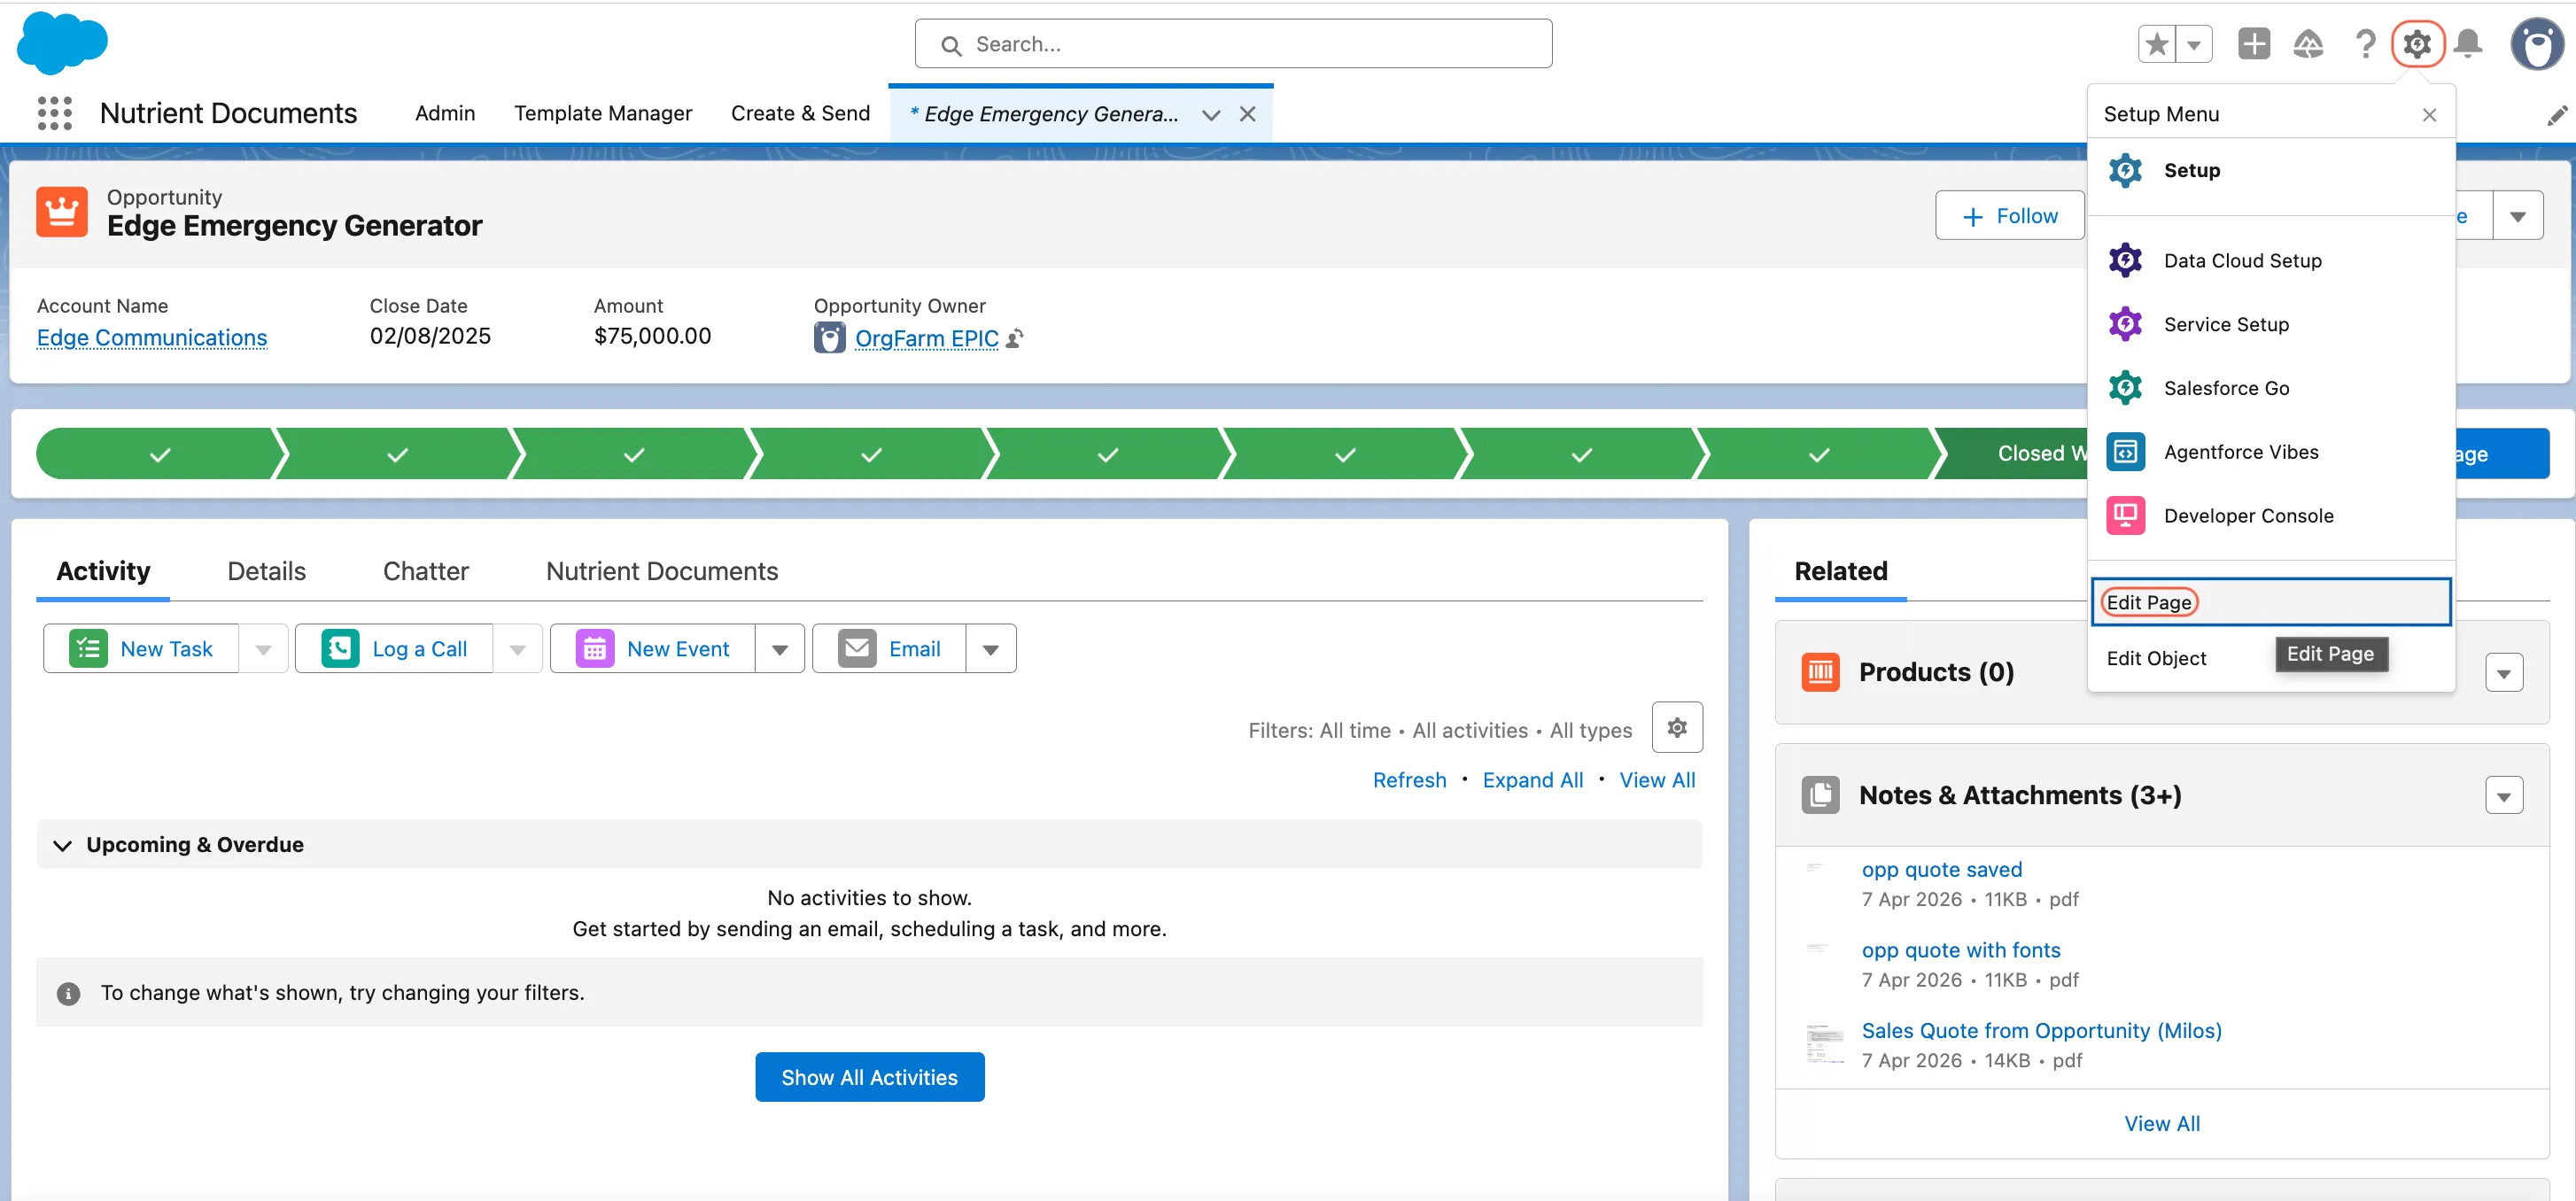Select the Related tab
This screenshot has height=1201, width=2576.
pyautogui.click(x=1840, y=571)
